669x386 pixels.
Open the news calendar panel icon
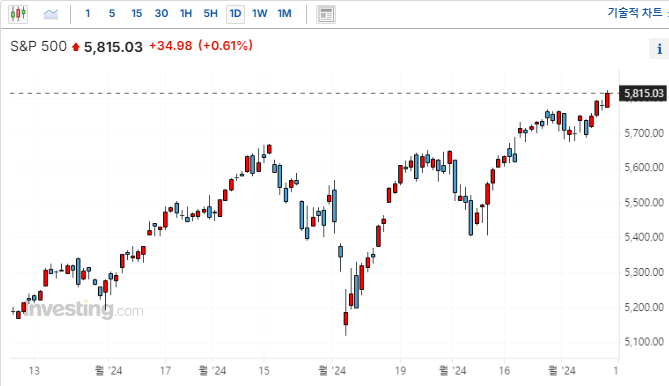[x=326, y=15]
